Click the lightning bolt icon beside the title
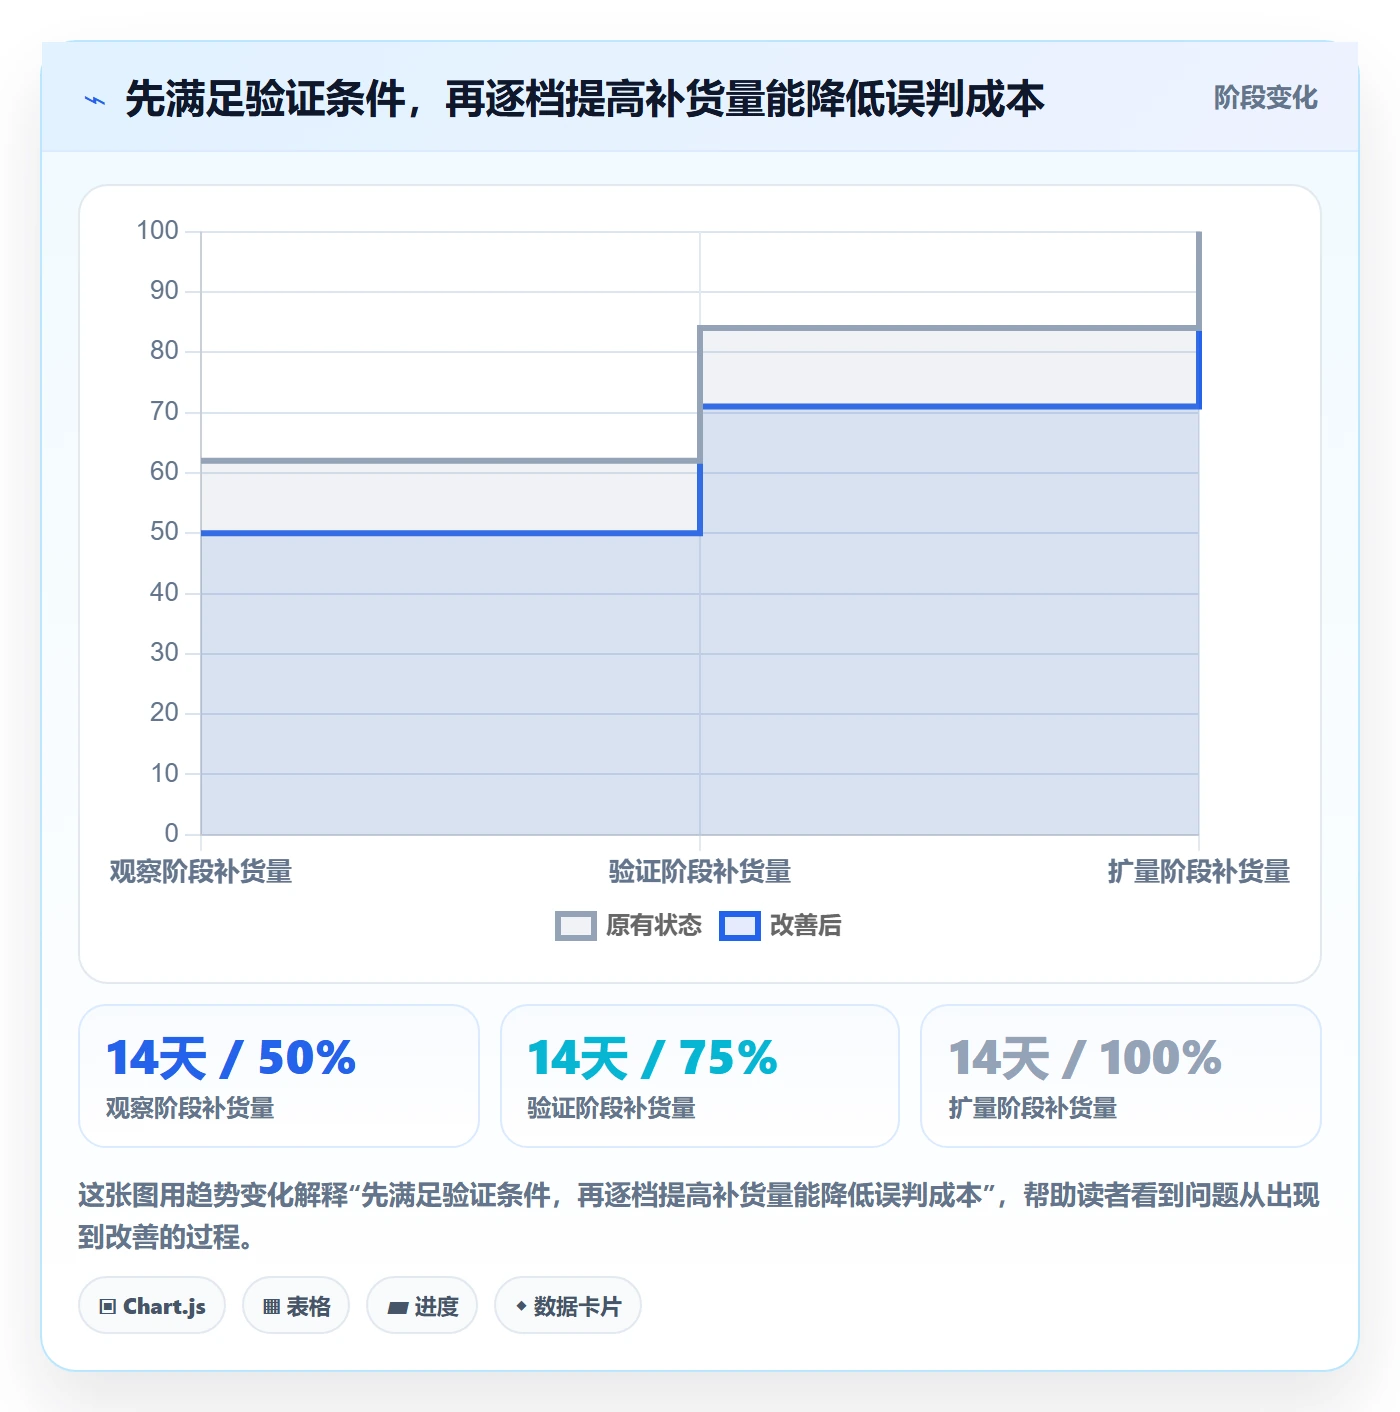The width and height of the screenshot is (1400, 1412). coord(95,100)
